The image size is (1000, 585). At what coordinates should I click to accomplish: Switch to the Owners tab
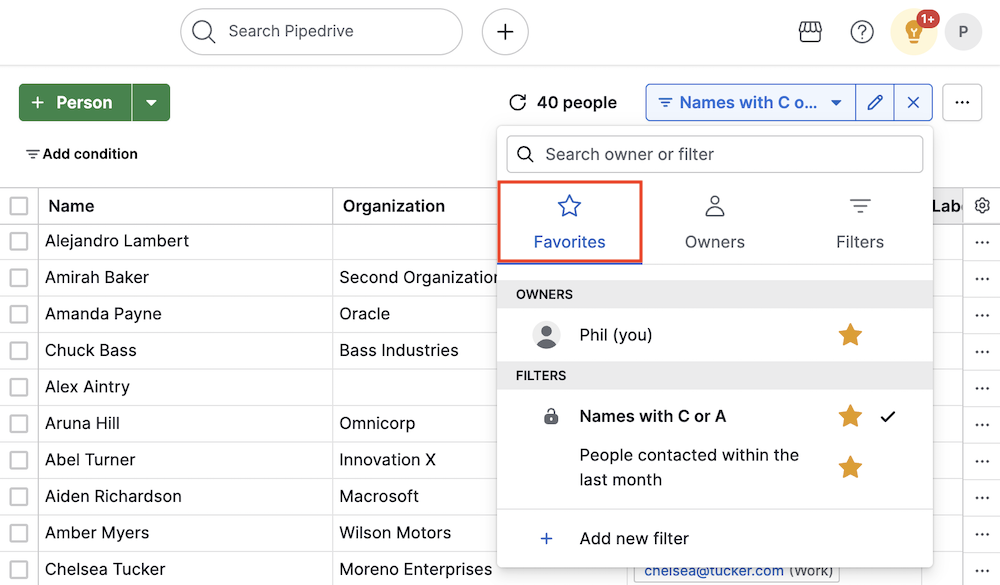click(714, 222)
